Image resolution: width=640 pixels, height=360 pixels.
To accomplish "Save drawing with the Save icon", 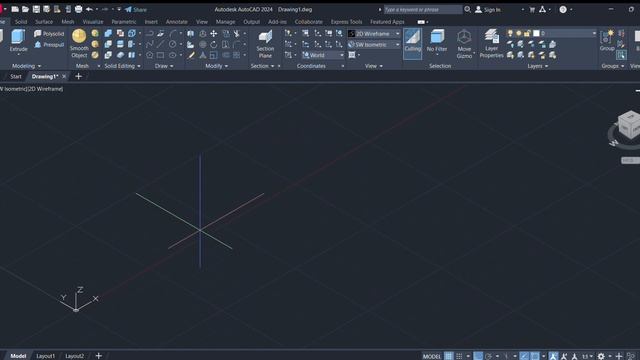I will [36, 9].
